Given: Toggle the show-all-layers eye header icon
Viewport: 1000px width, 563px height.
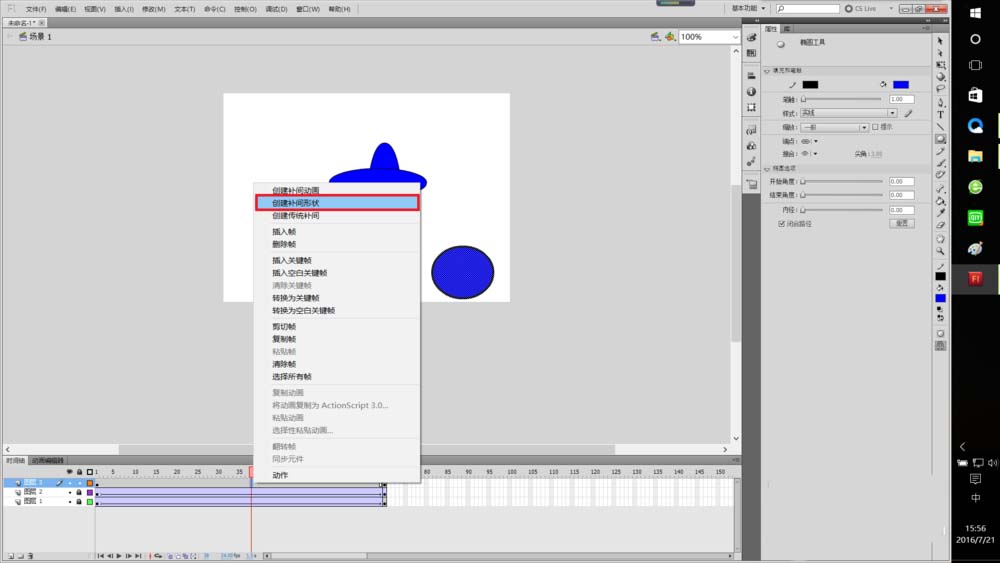Looking at the screenshot, I should pyautogui.click(x=70, y=472).
